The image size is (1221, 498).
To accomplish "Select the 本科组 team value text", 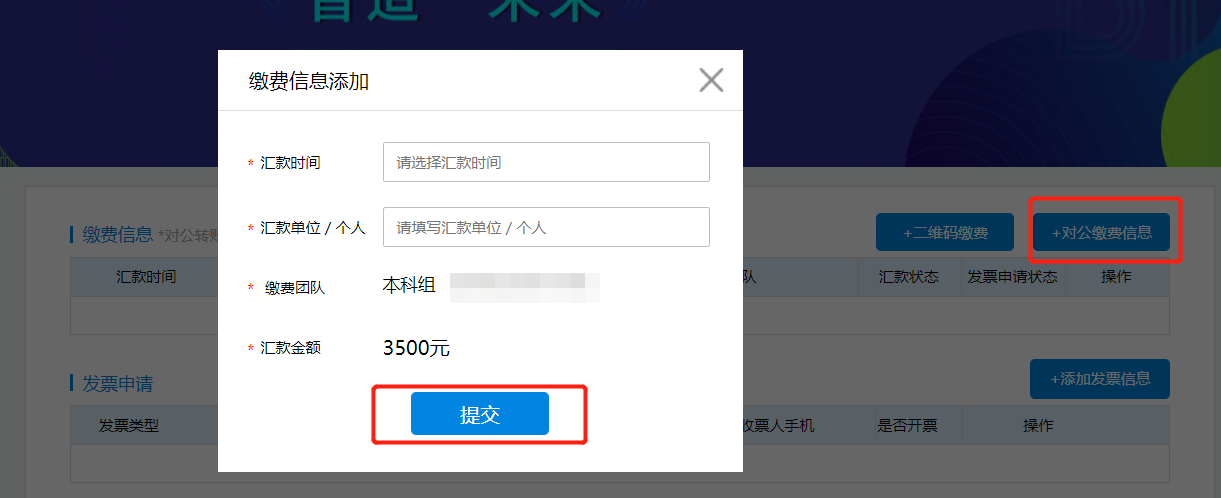I will 409,286.
